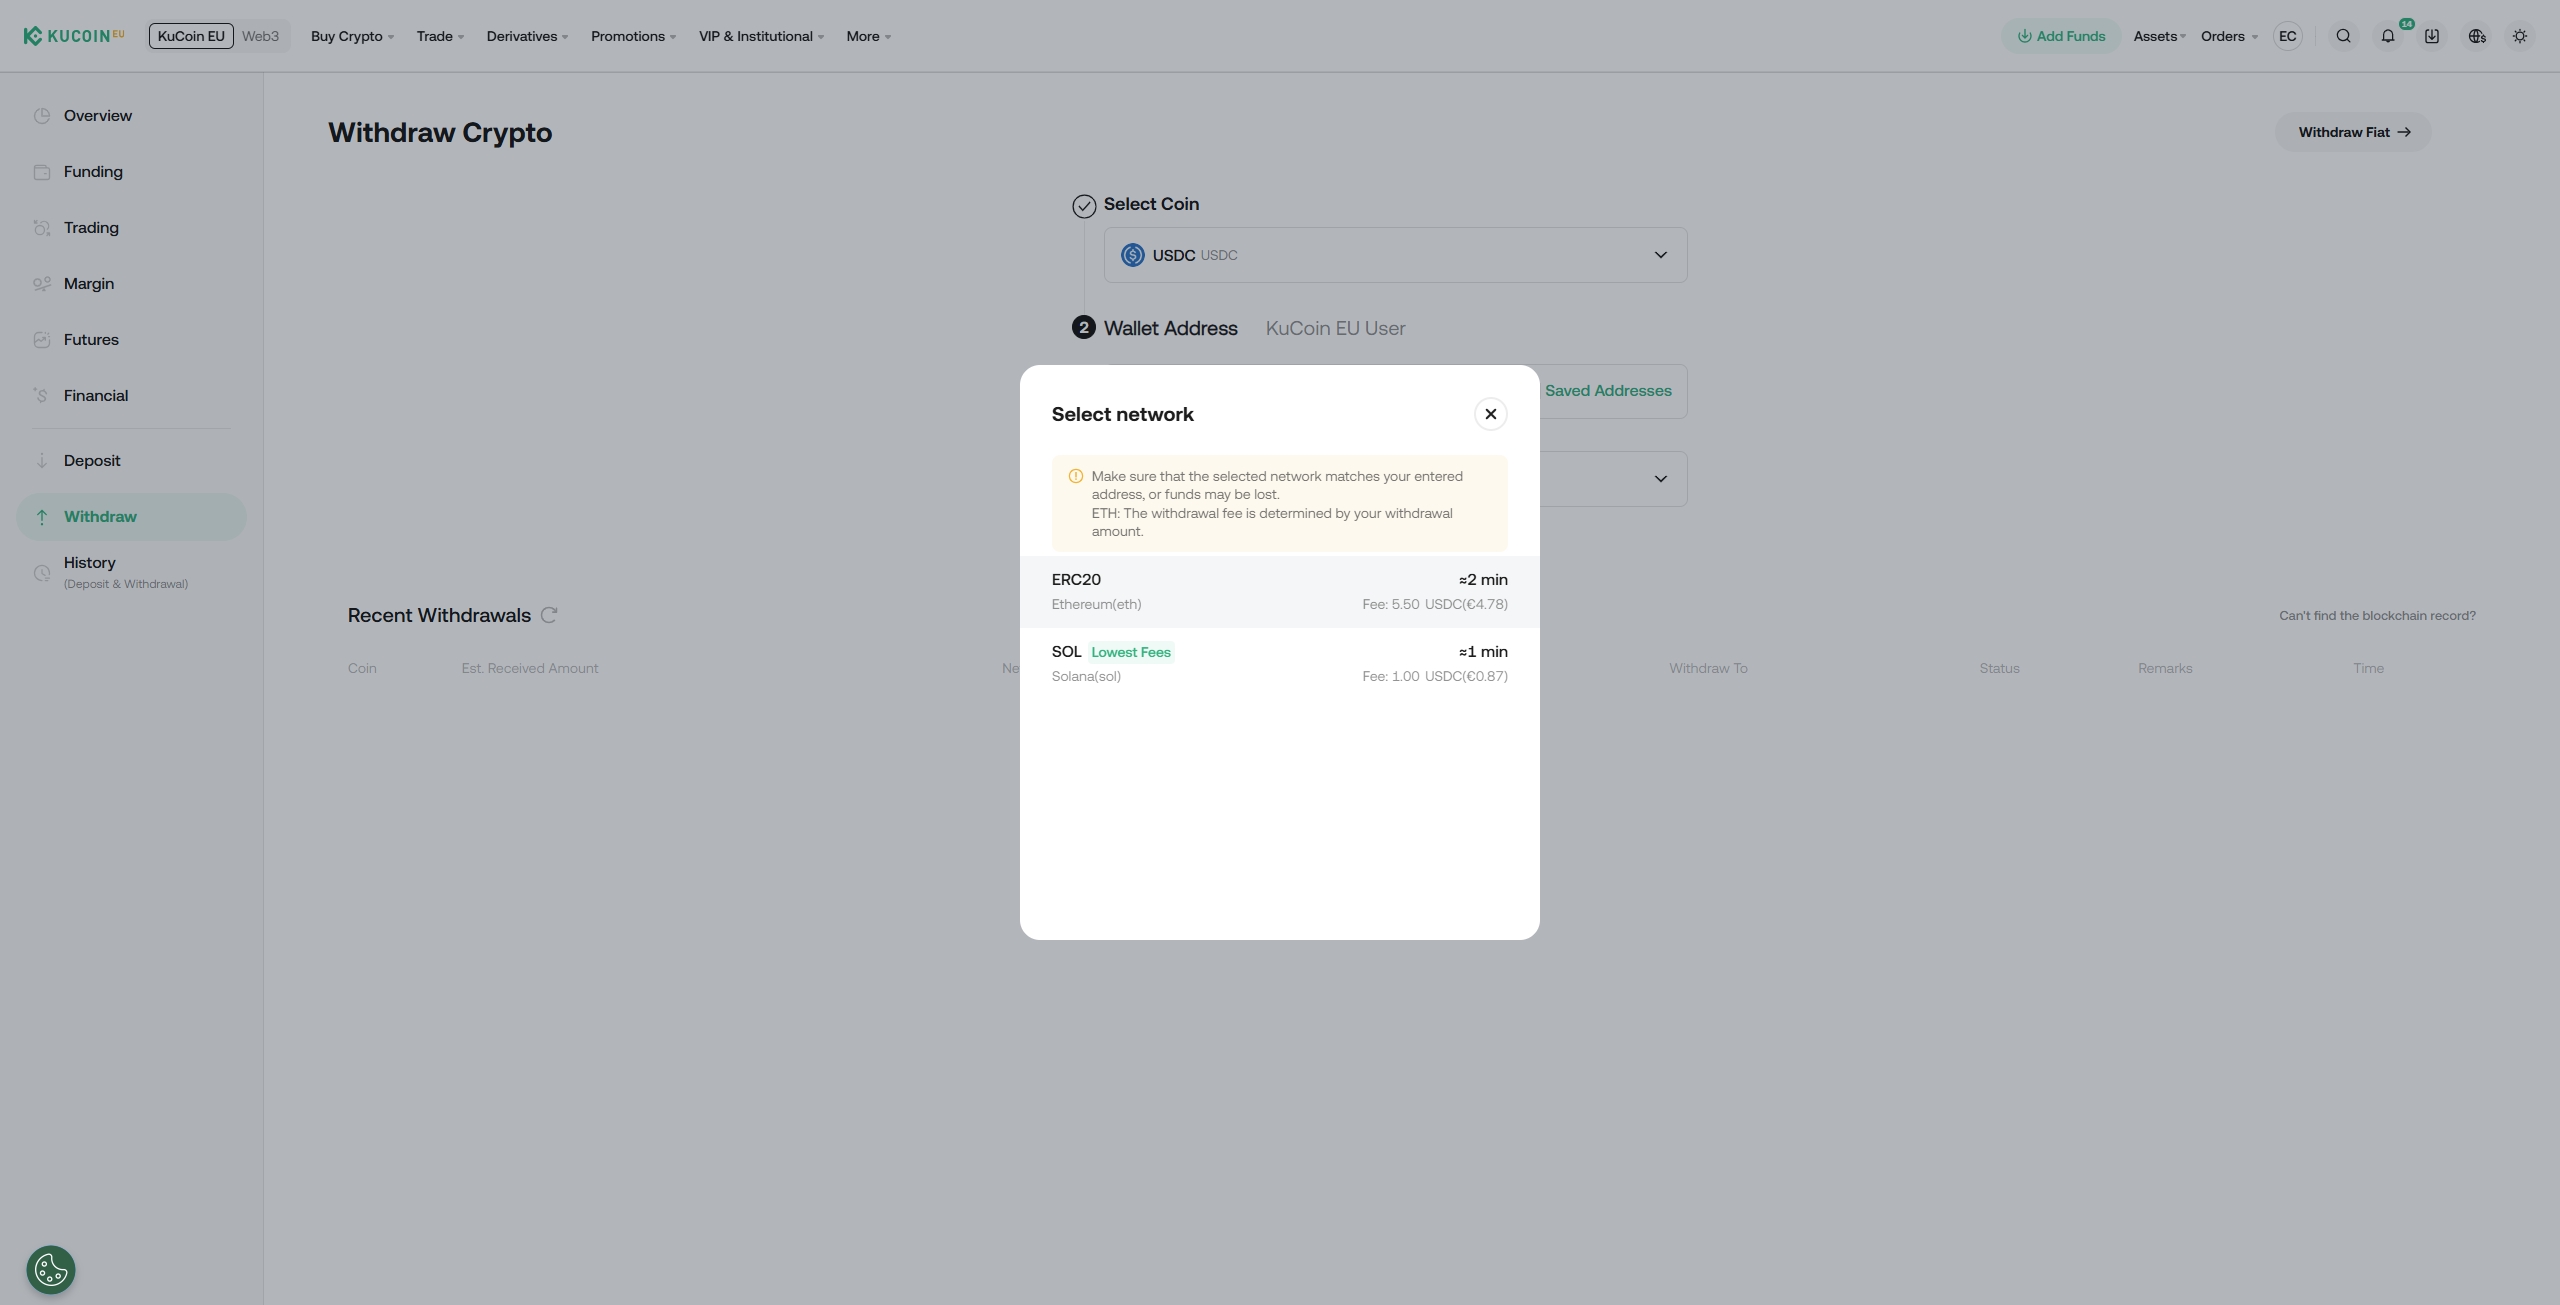Open the search icon in header
The image size is (2560, 1305).
[2343, 36]
